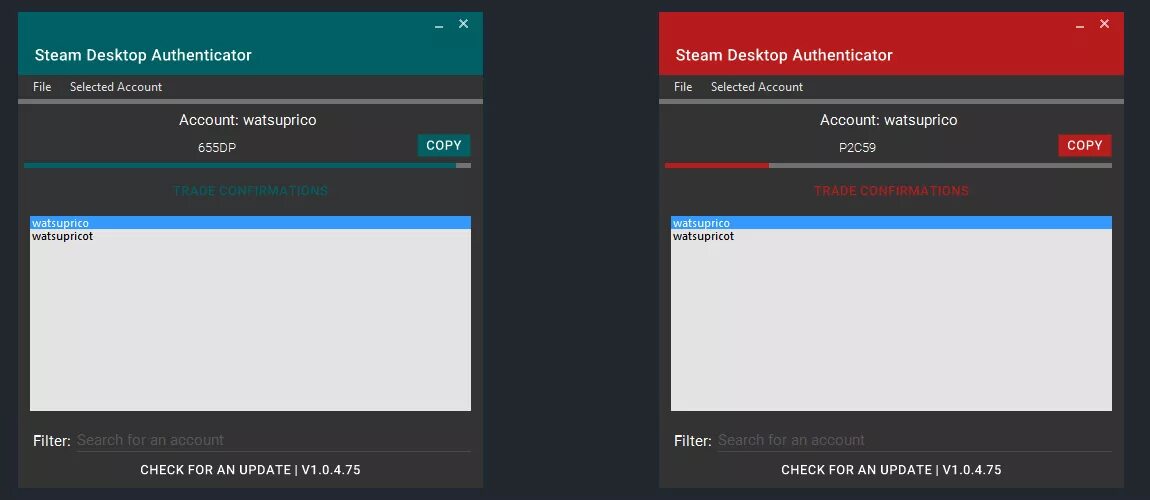Click the red Steam Desktop Authenticator title

pyautogui.click(x=784, y=55)
